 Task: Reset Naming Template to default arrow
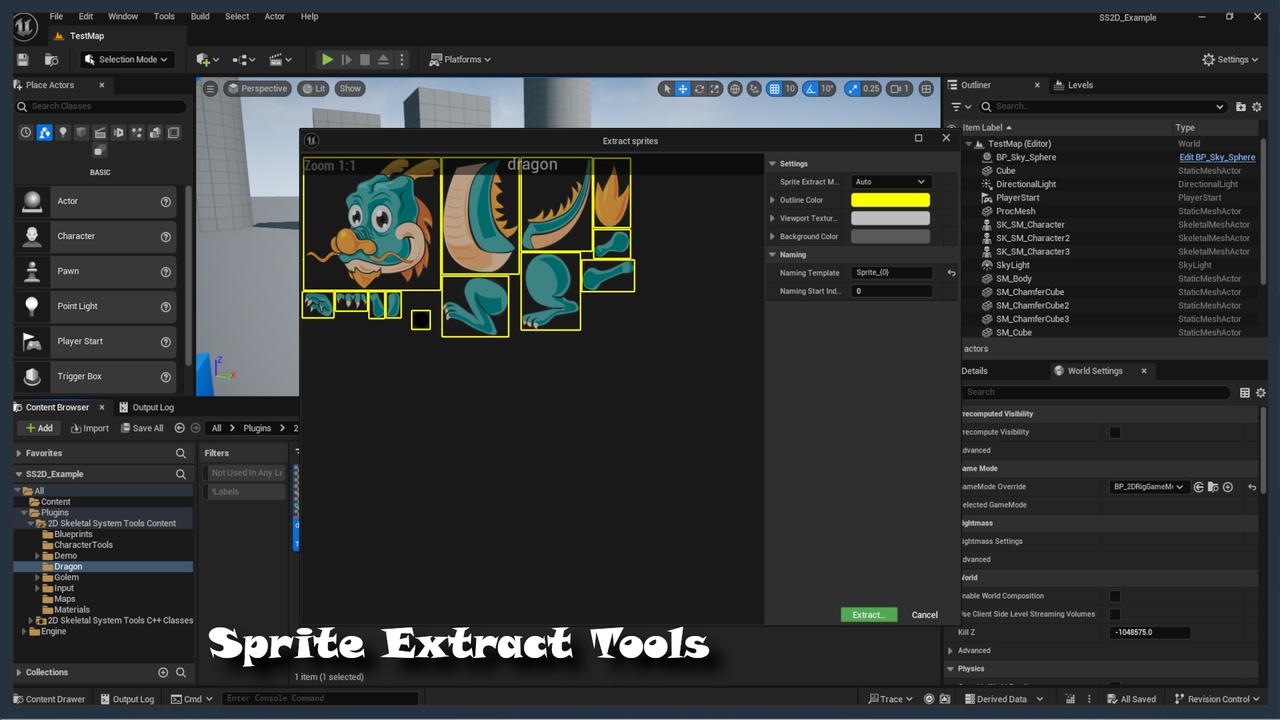coord(951,273)
